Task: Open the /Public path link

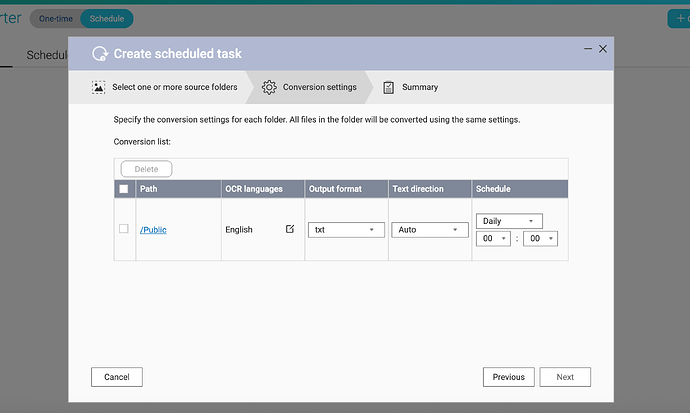Action: point(153,230)
